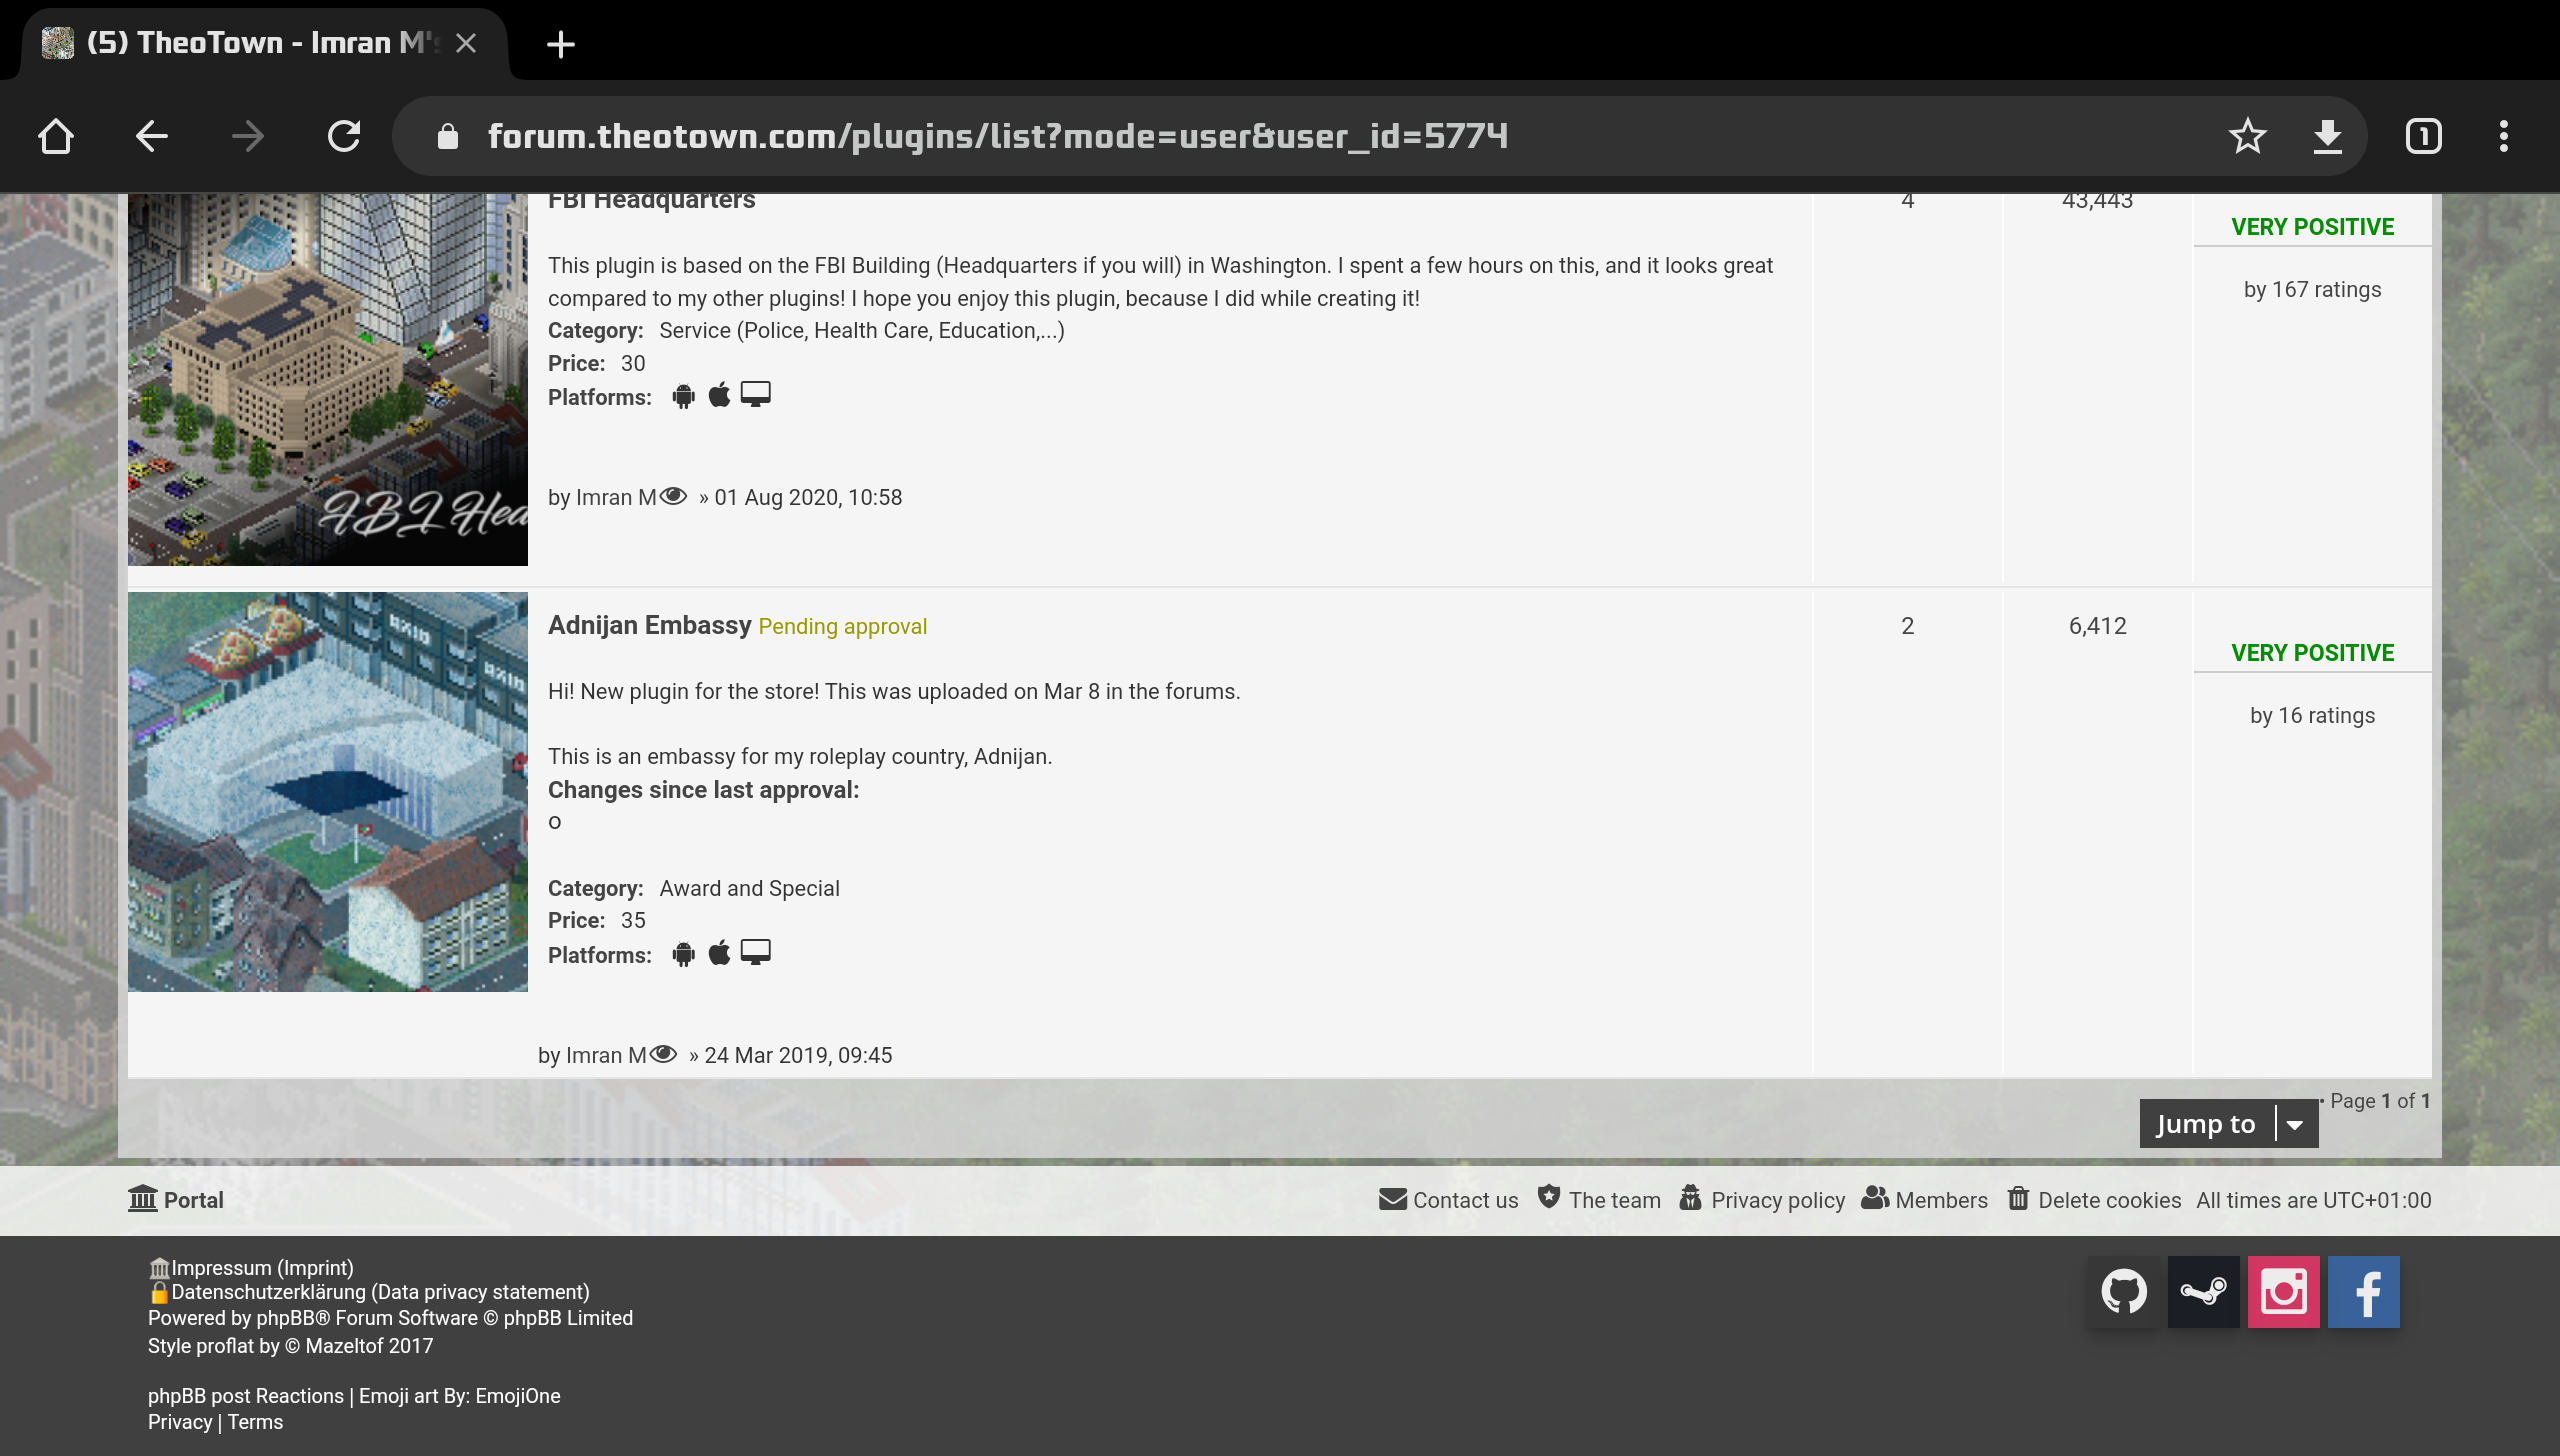The height and width of the screenshot is (1456, 2560).
Task: Open Impressum (Imprint) link
Action: click(x=251, y=1268)
